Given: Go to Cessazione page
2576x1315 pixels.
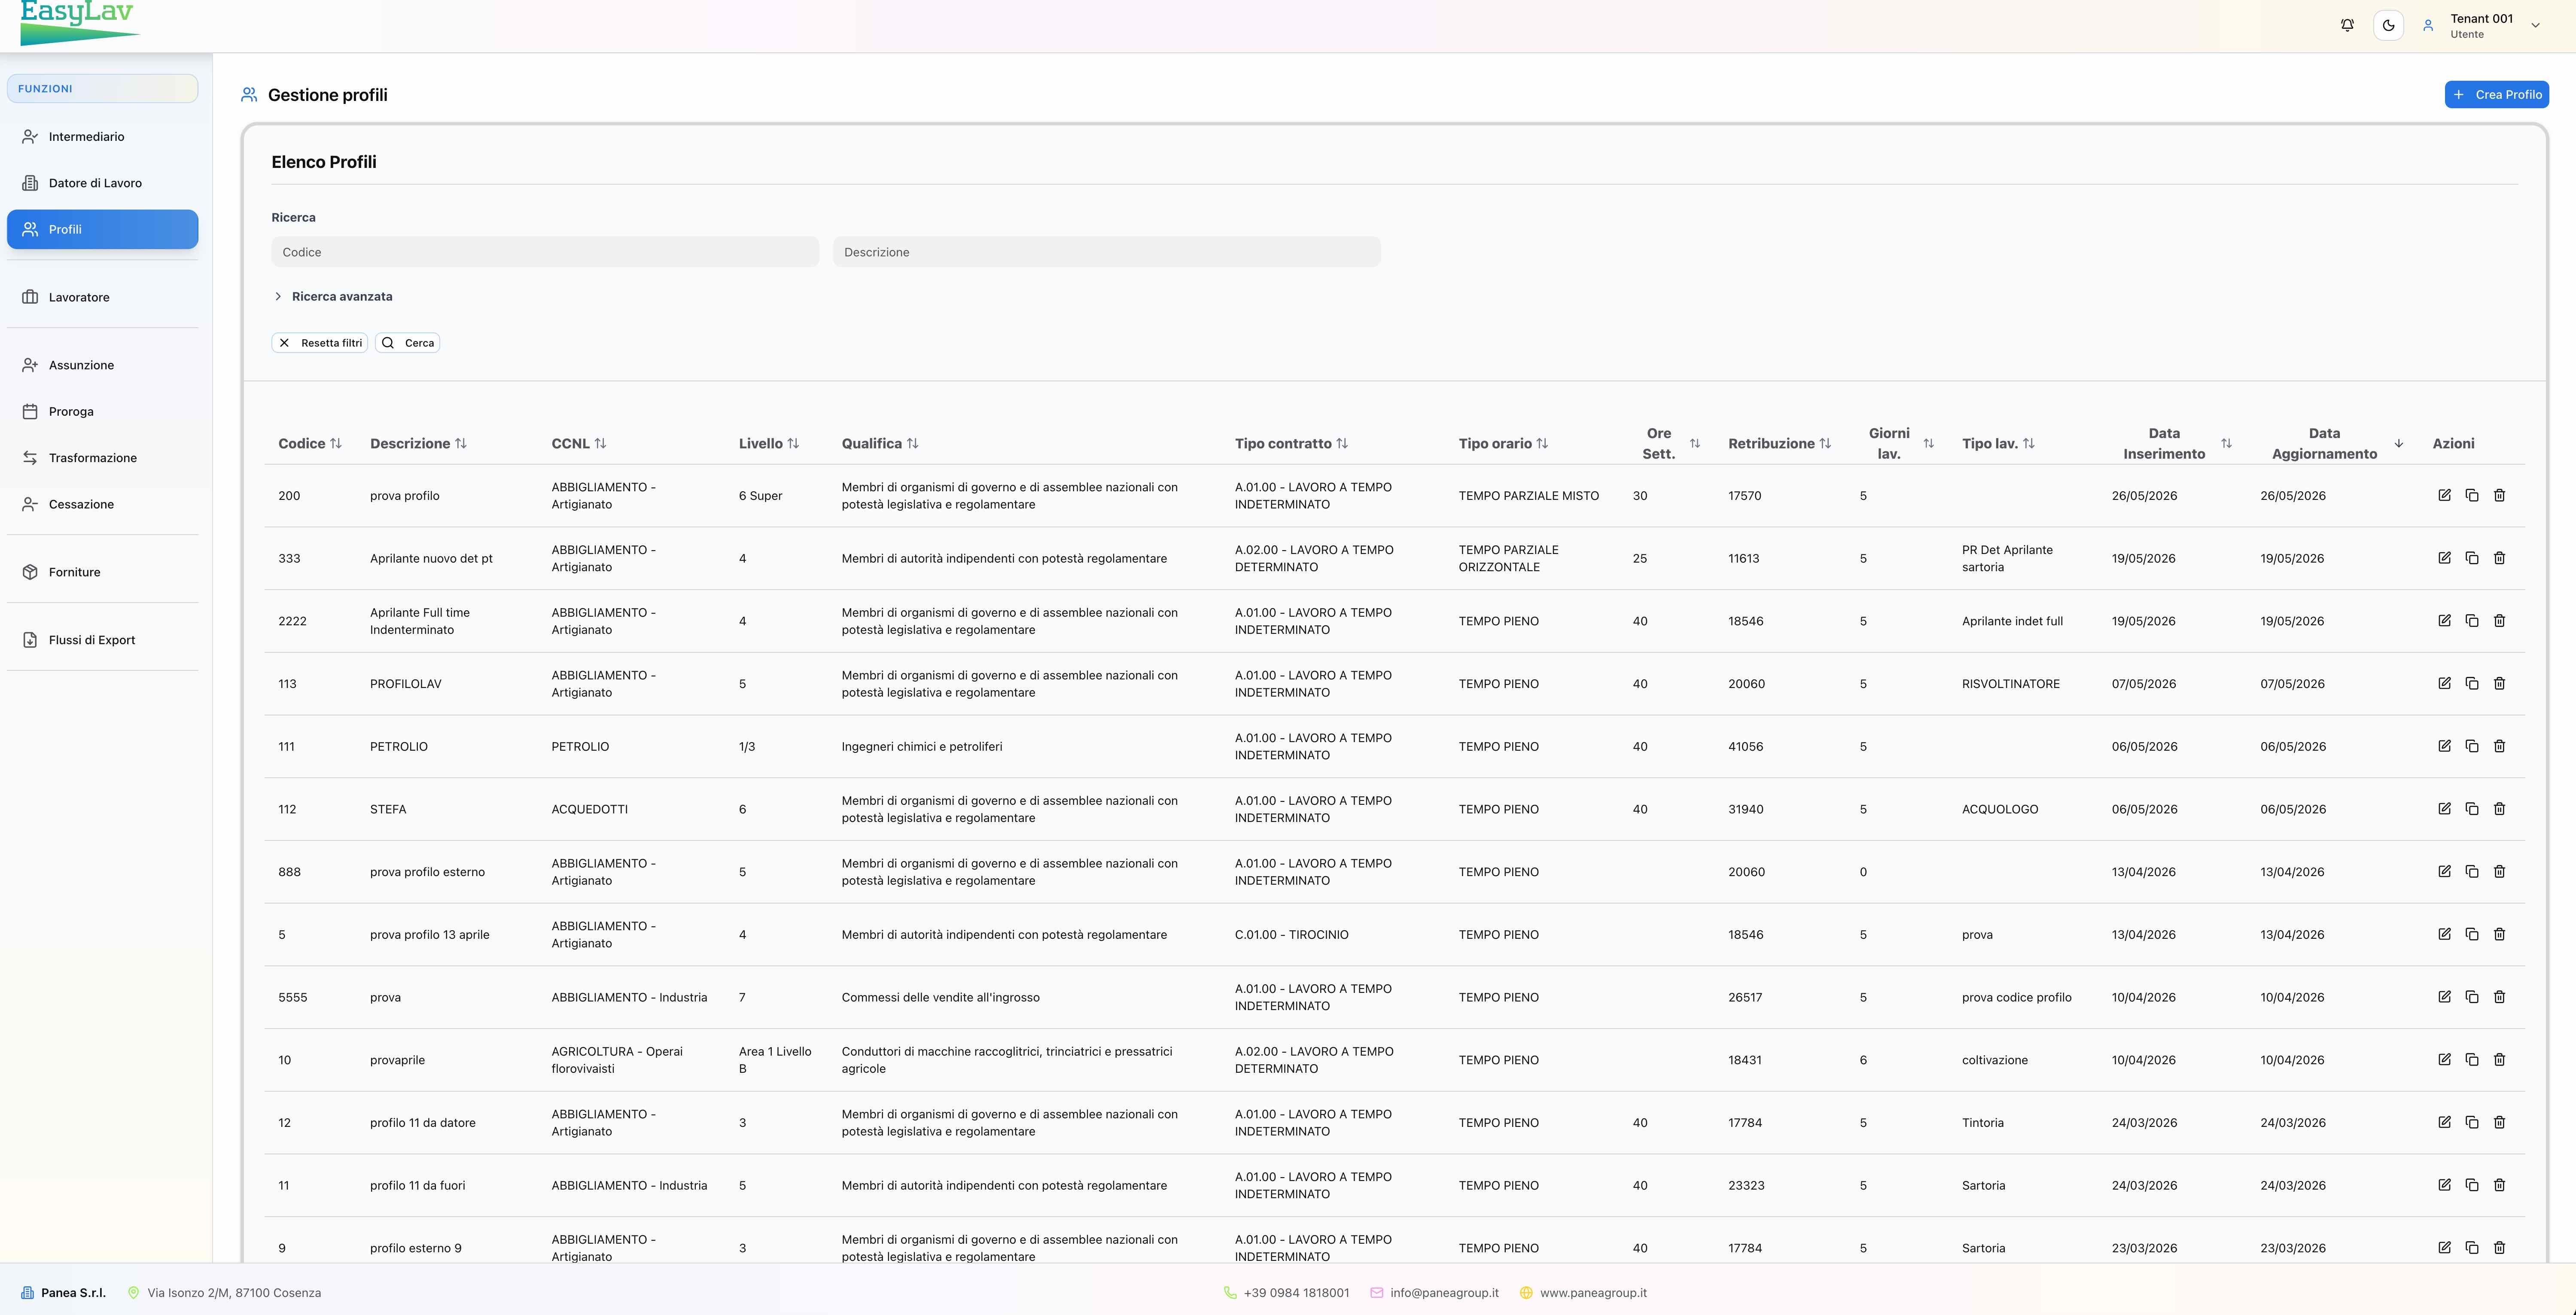Looking at the screenshot, I should point(102,504).
